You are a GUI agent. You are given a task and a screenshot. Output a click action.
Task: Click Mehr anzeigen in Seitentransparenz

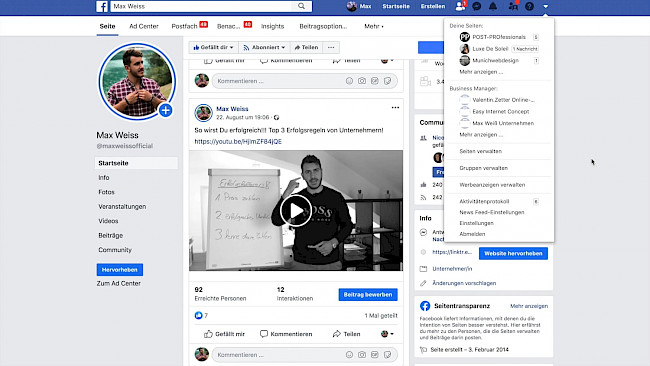click(529, 306)
